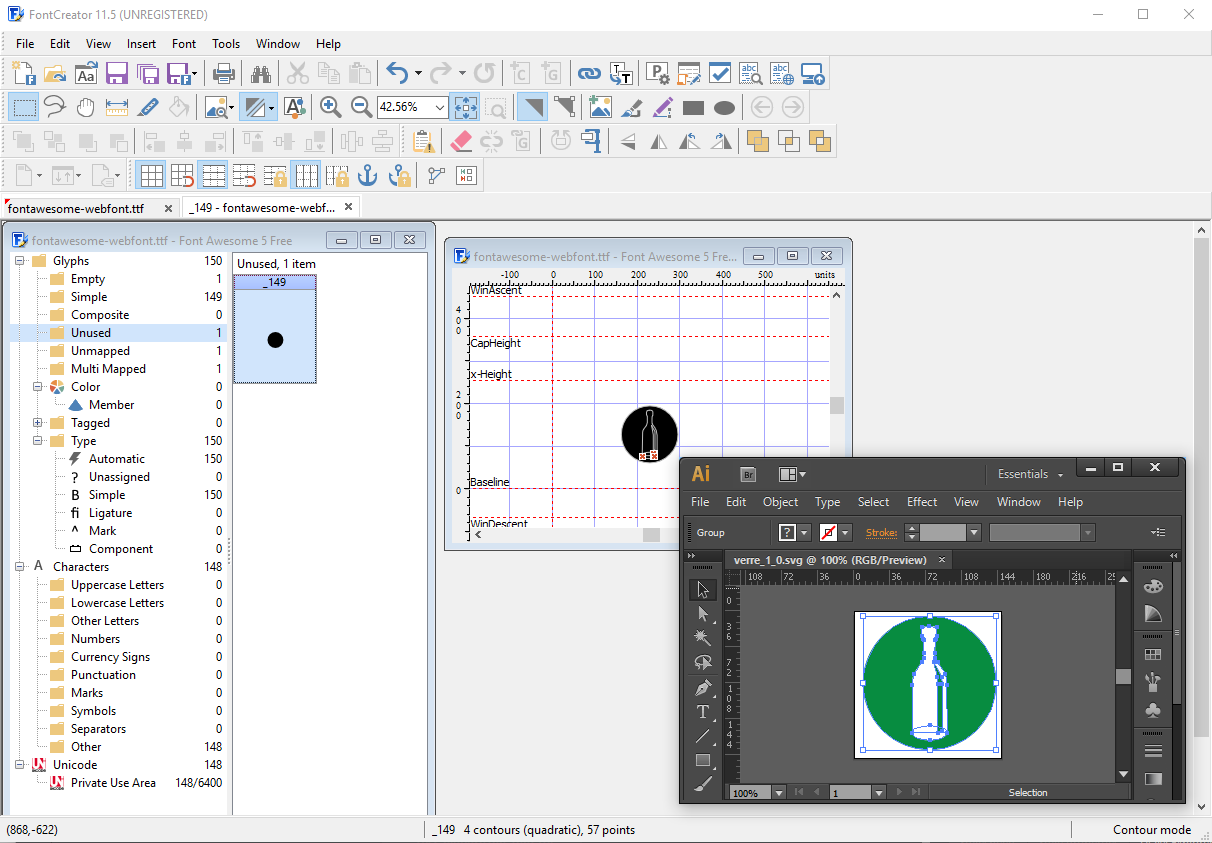
Task: Select the draw rectangle contour tool
Action: 693,108
